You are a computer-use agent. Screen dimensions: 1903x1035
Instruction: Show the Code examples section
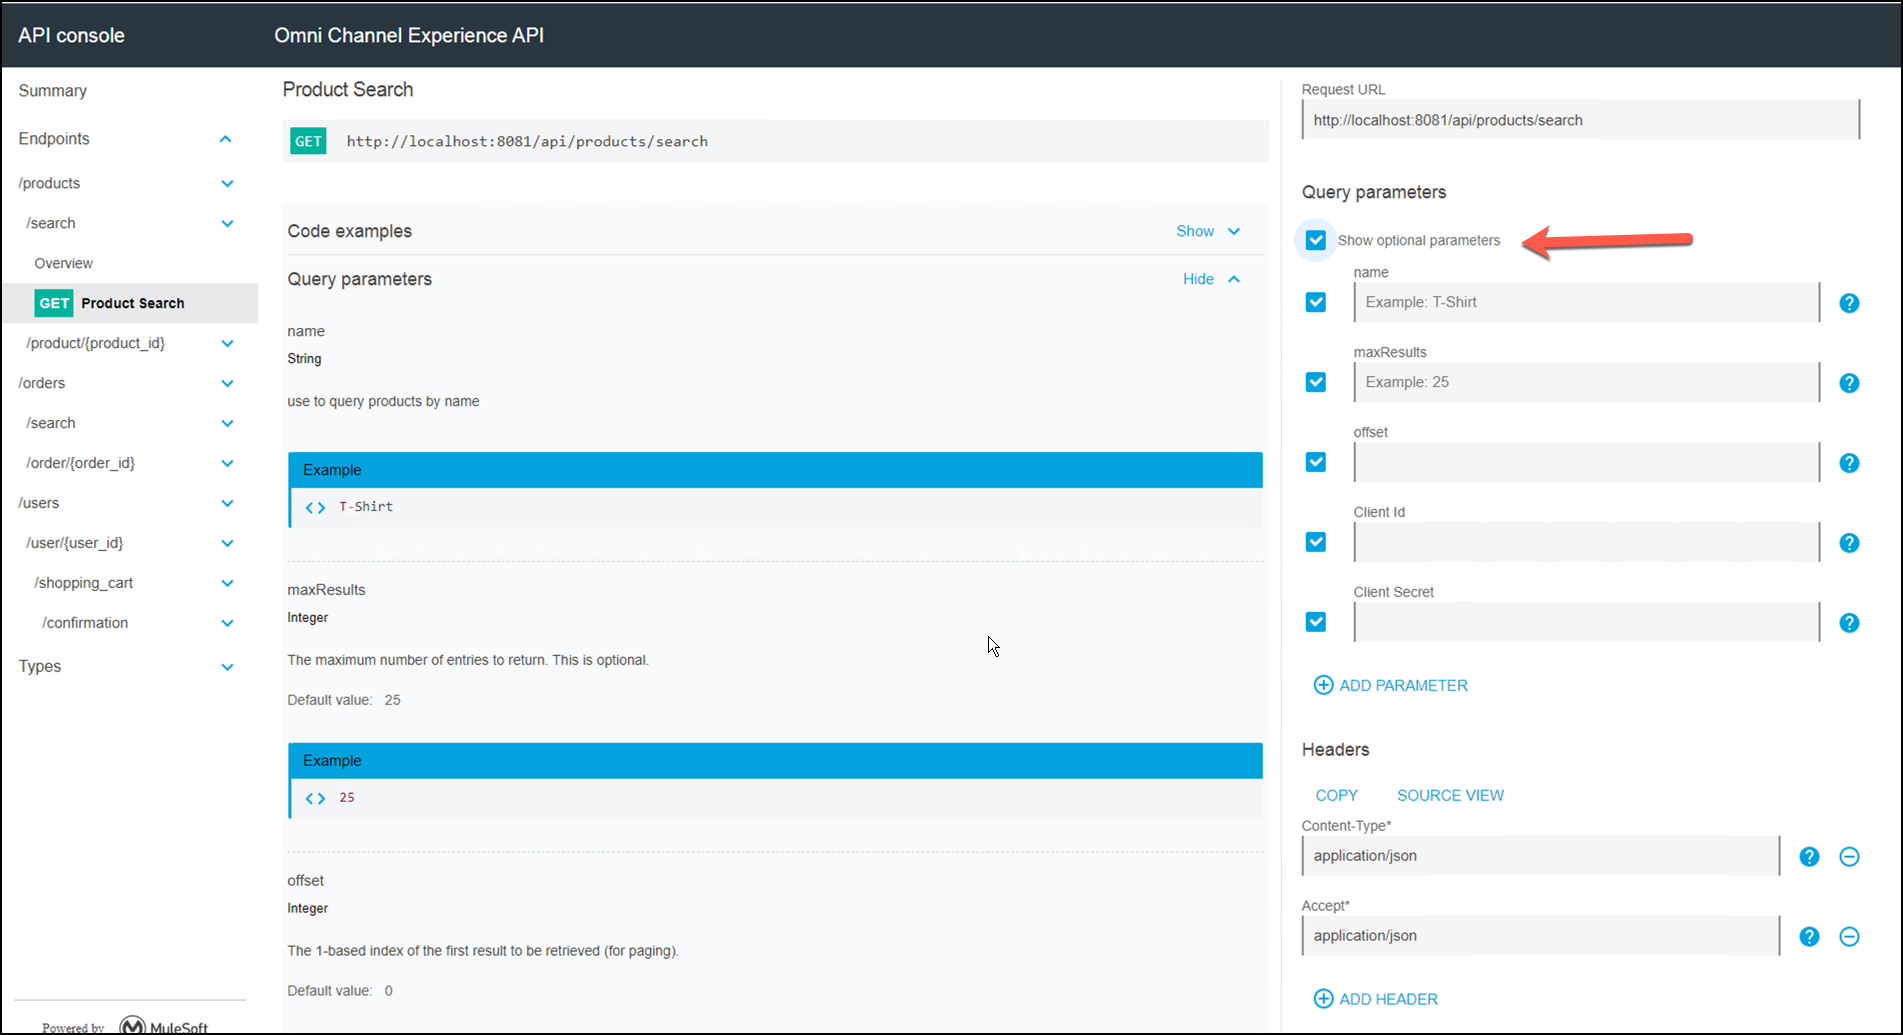click(x=1208, y=231)
